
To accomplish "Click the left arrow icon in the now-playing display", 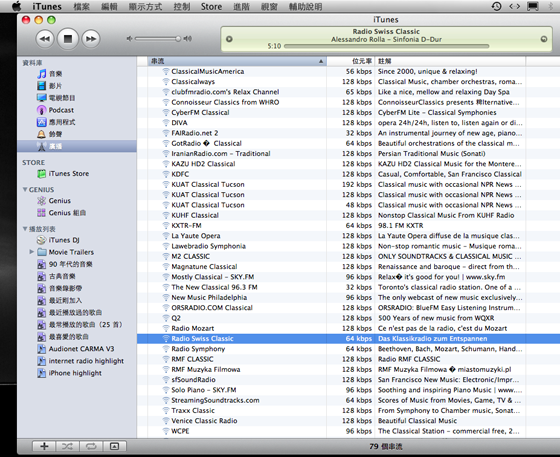I will coord(229,39).
